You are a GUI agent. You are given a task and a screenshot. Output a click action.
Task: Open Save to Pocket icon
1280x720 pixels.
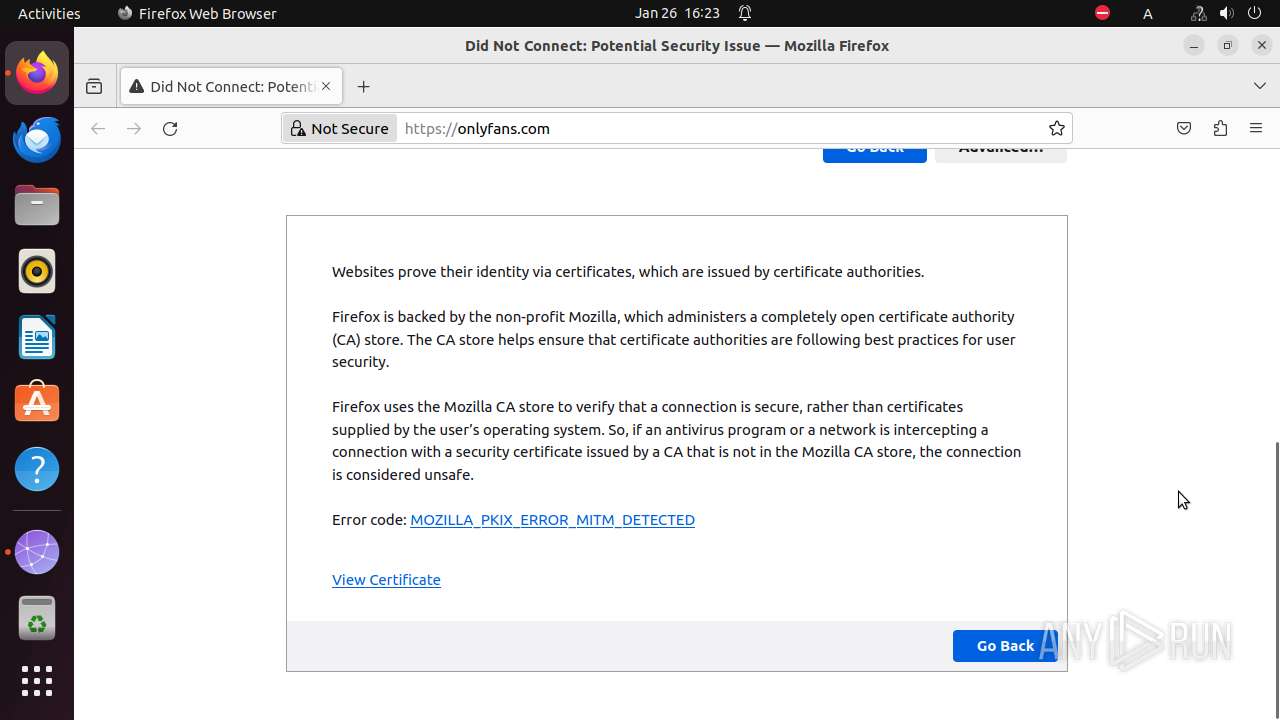(x=1184, y=128)
